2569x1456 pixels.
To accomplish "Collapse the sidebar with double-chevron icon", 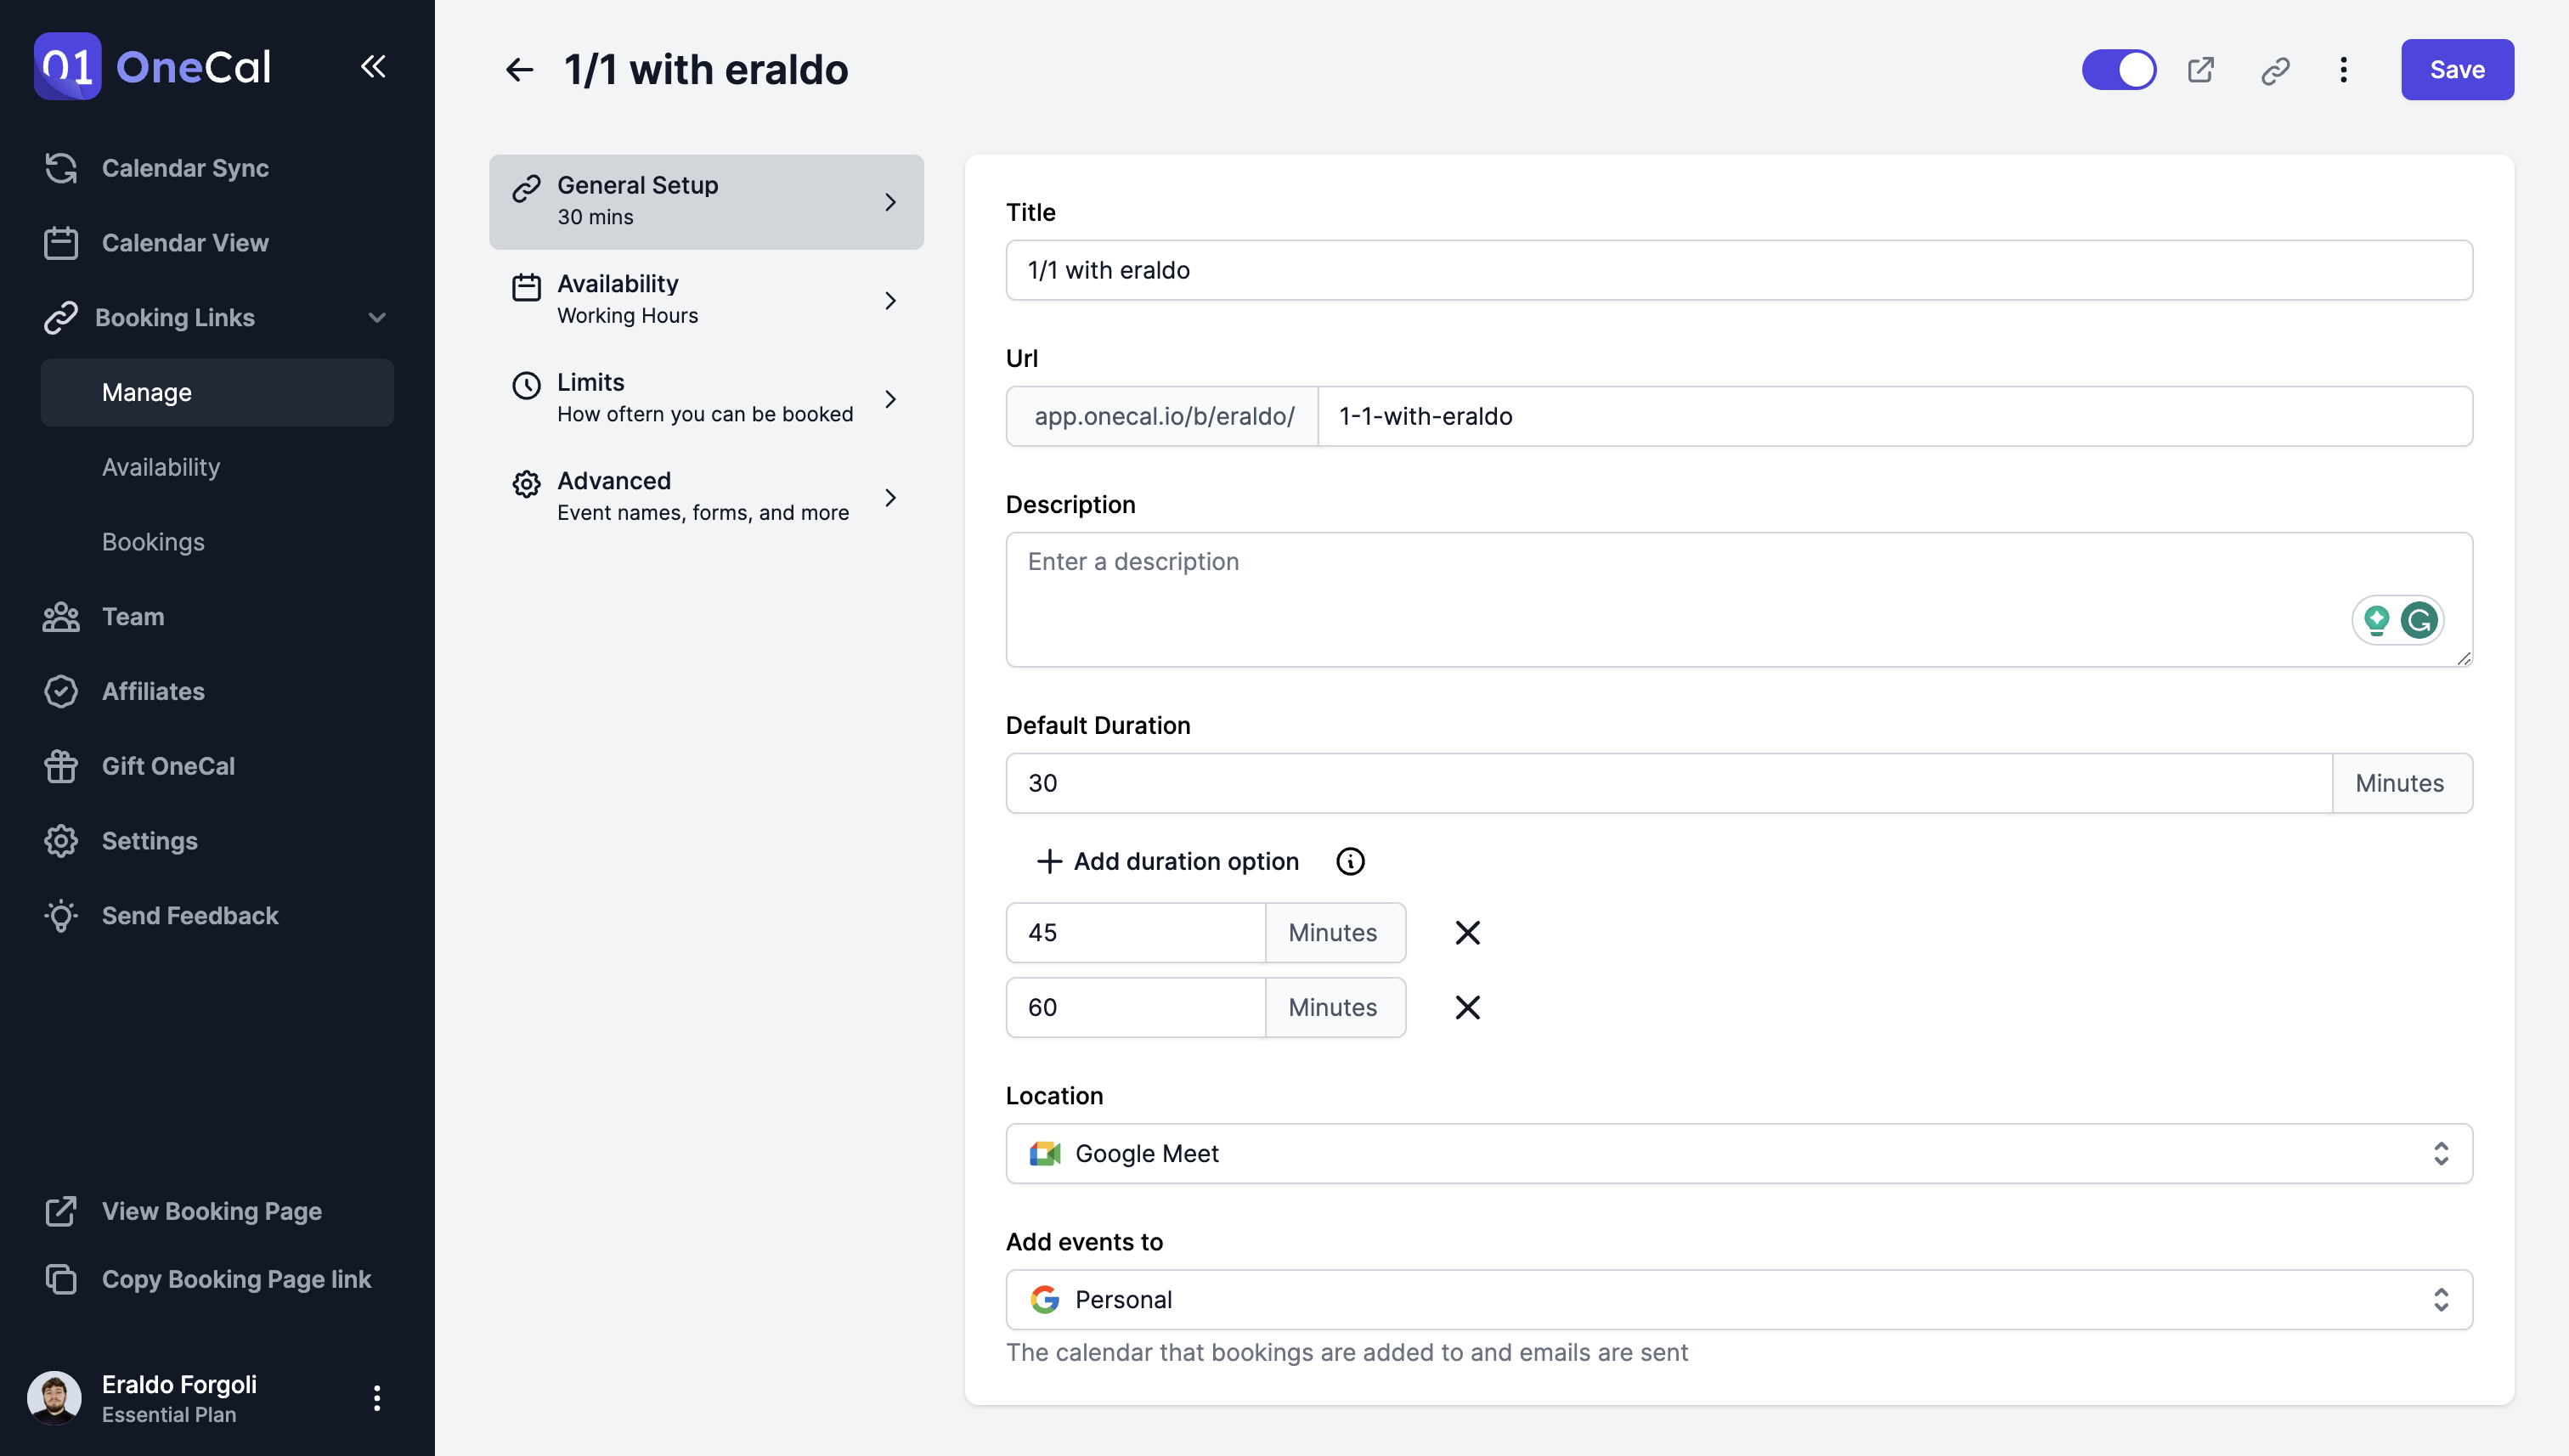I will (373, 67).
